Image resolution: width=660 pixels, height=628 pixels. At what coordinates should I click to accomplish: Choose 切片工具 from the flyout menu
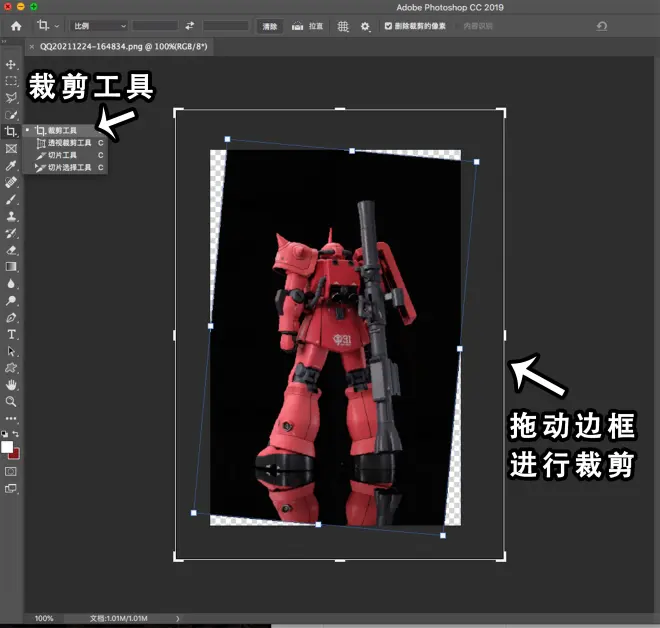tap(62, 155)
